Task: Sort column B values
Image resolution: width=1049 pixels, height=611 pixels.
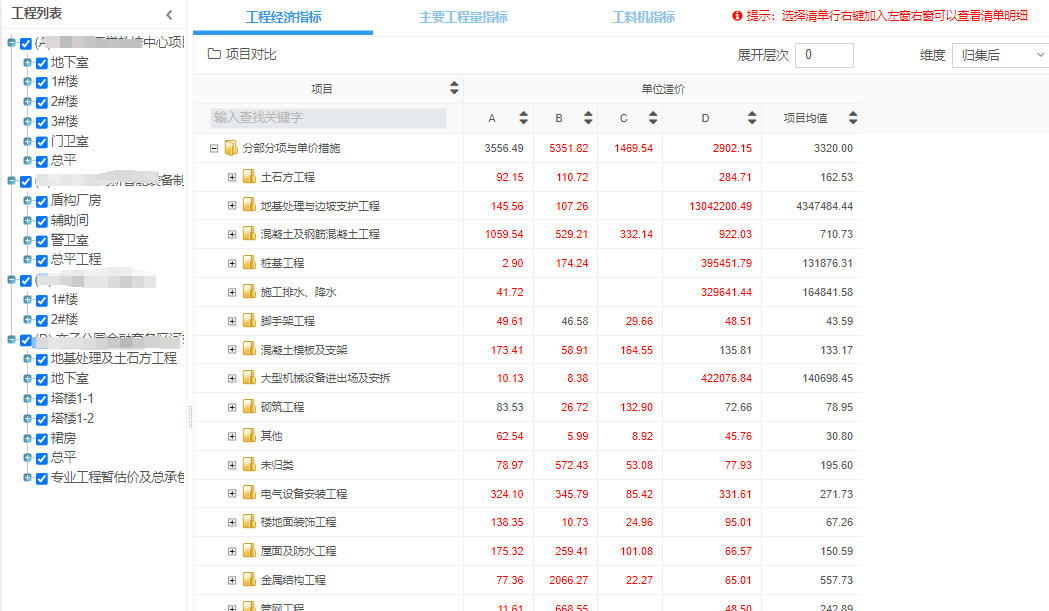Action: 588,118
